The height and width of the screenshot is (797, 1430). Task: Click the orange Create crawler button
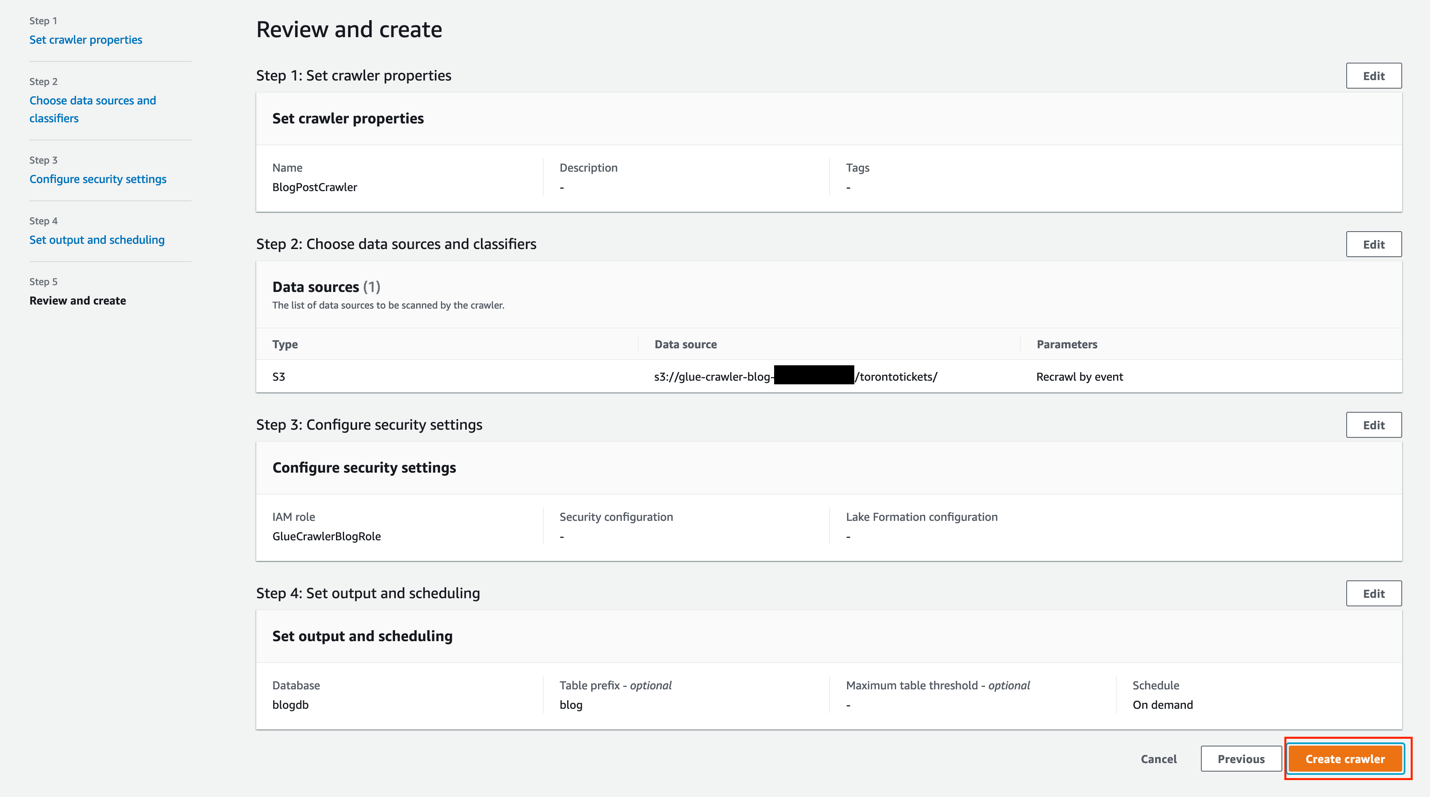pos(1345,759)
